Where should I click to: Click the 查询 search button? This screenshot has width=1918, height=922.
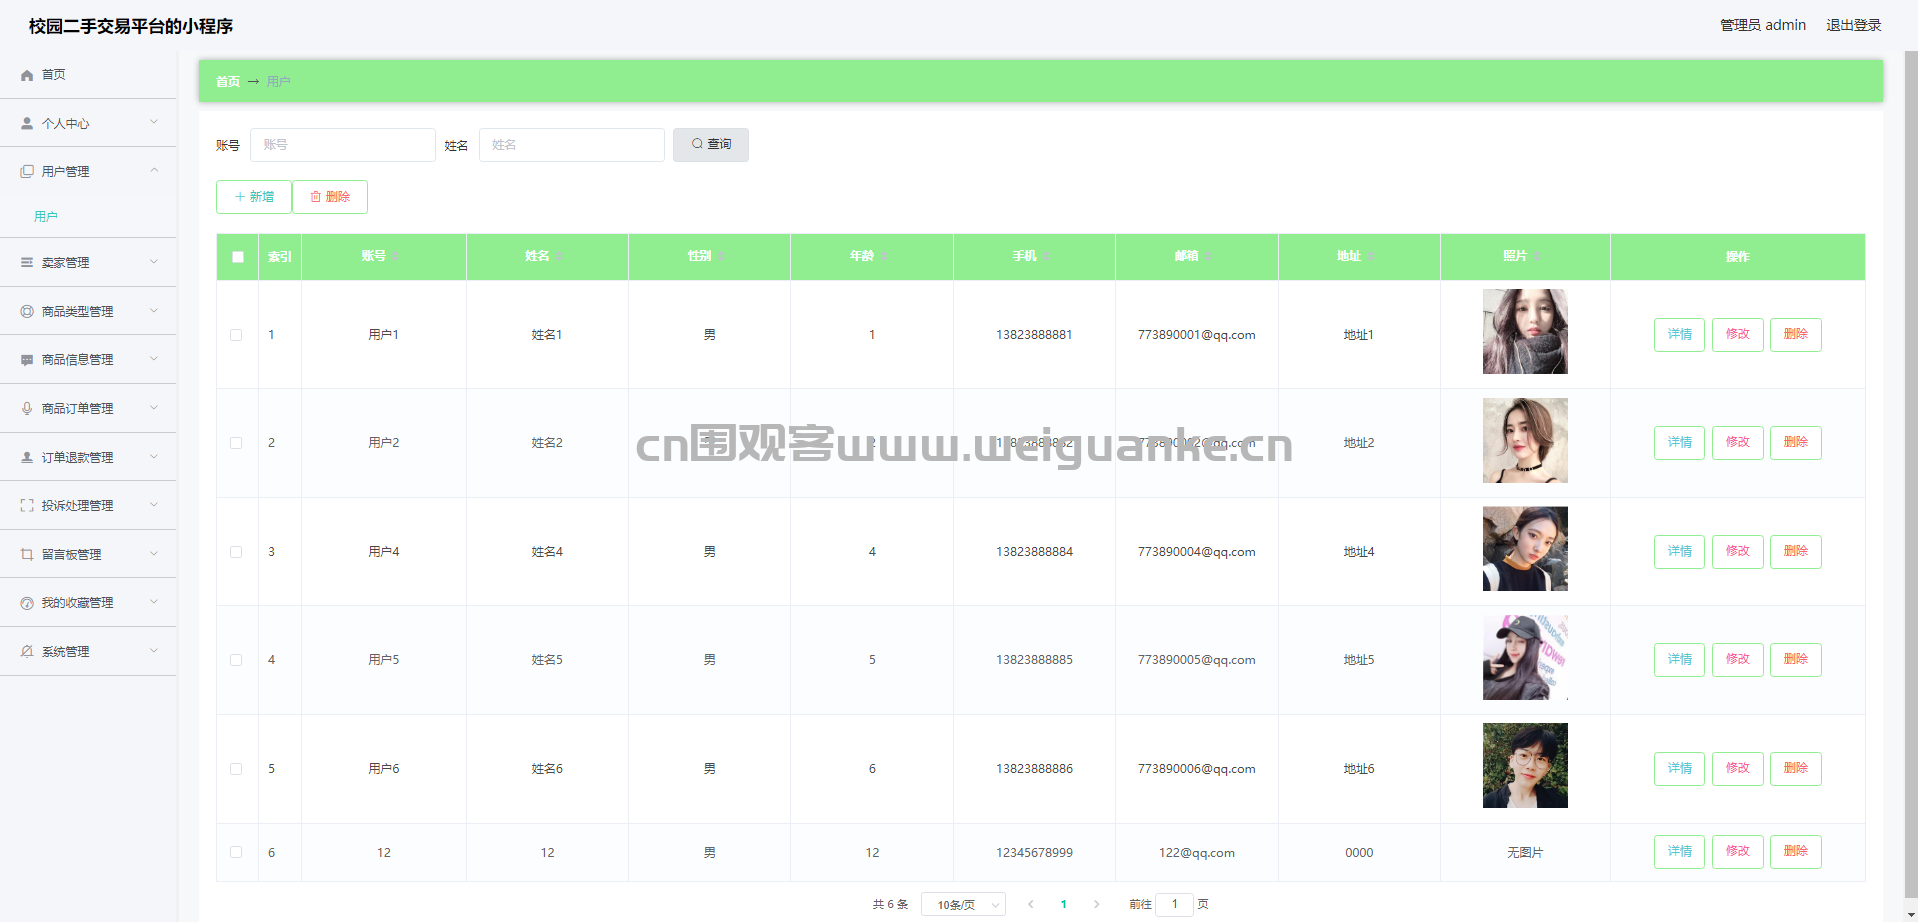(710, 145)
